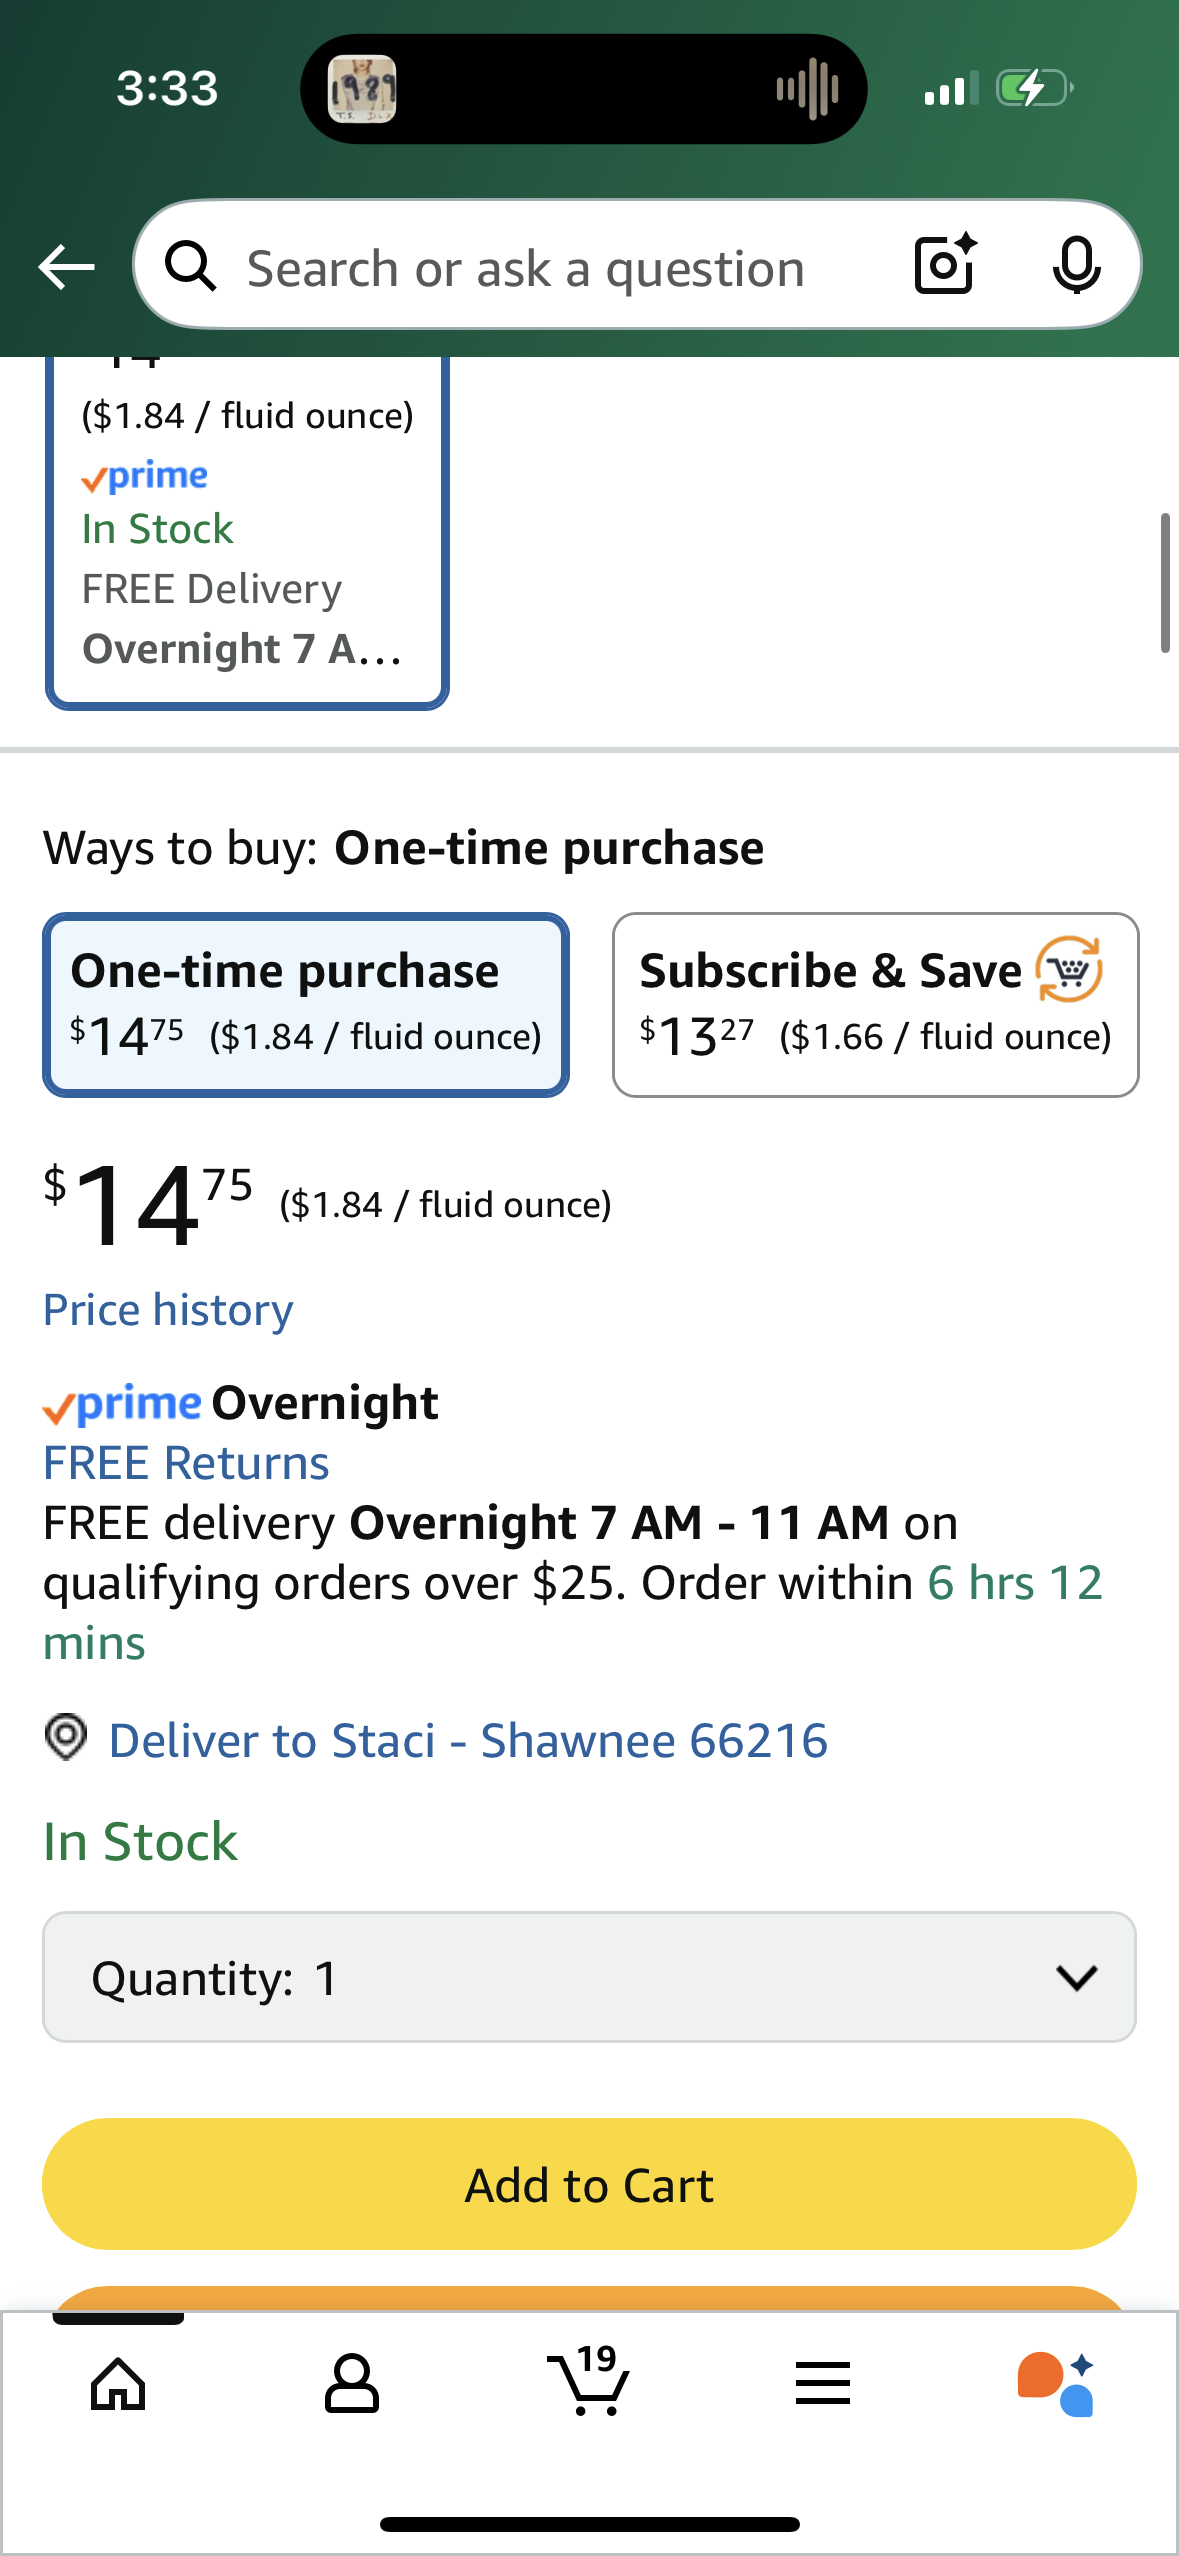Open the FREE Returns link
Image resolution: width=1179 pixels, height=2556 pixels.
[186, 1463]
